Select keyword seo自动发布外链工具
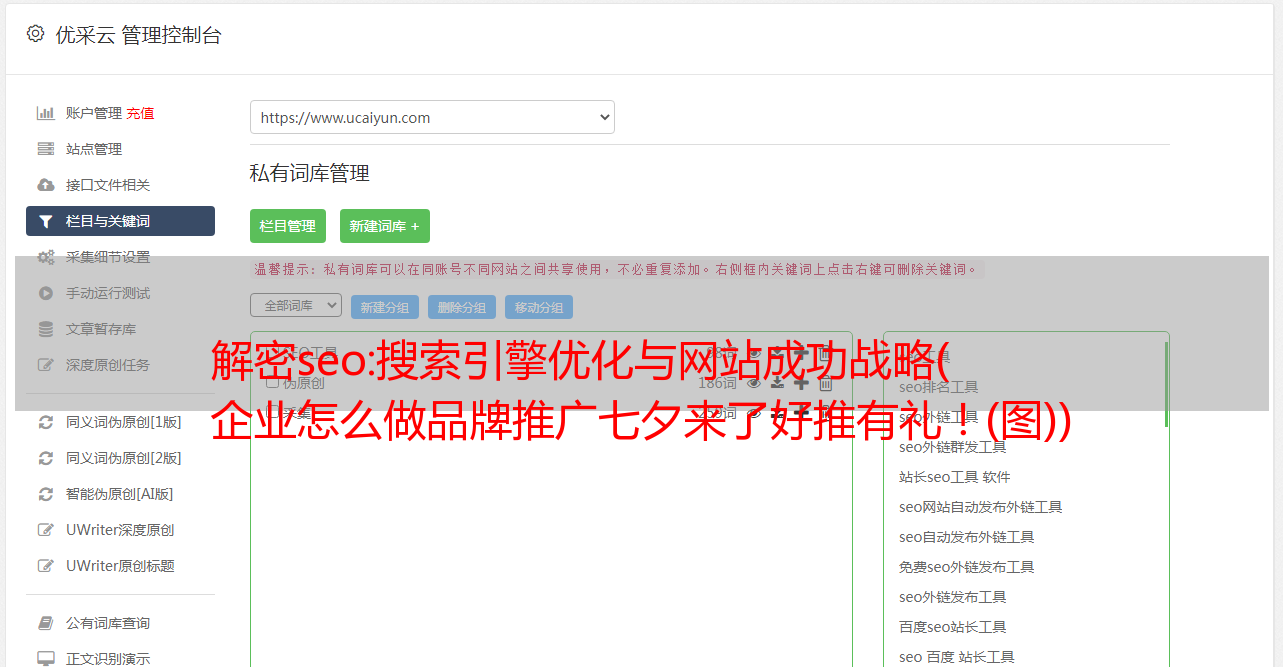 [x=967, y=537]
